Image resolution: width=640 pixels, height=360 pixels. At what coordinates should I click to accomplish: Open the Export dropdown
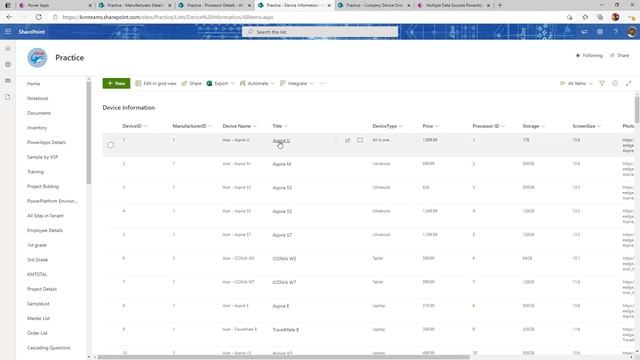[x=221, y=83]
